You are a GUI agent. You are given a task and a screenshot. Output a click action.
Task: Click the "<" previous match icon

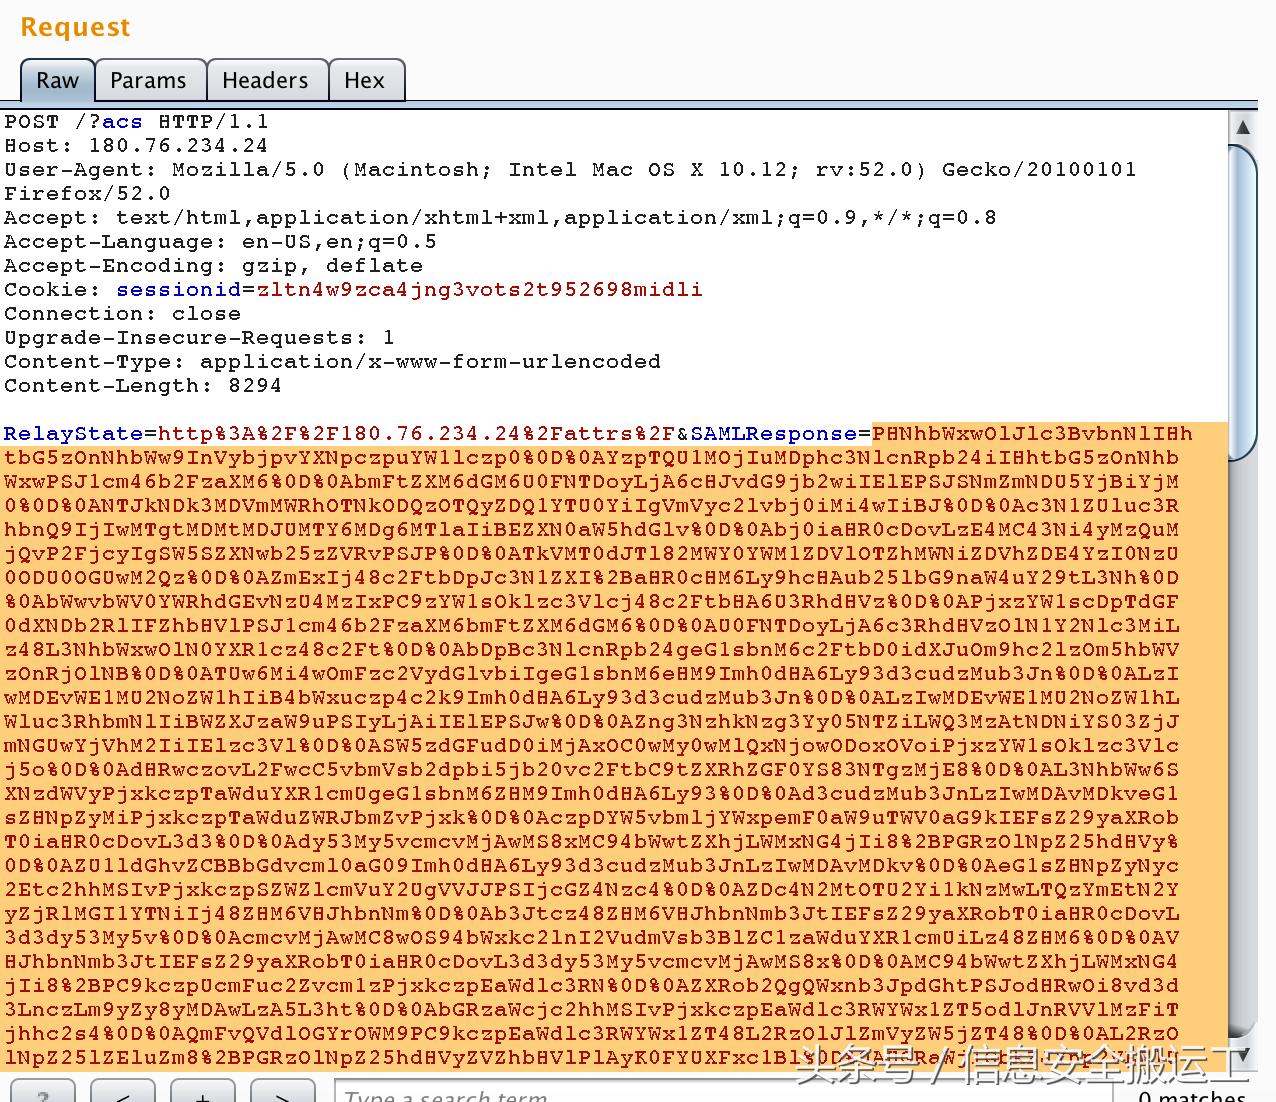point(122,1095)
